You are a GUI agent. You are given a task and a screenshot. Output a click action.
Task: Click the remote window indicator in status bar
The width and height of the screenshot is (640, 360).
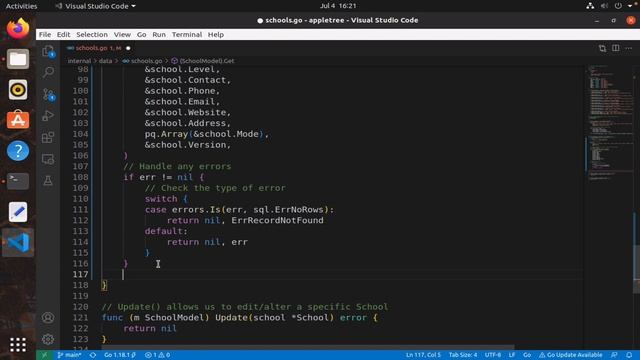tap(44, 355)
